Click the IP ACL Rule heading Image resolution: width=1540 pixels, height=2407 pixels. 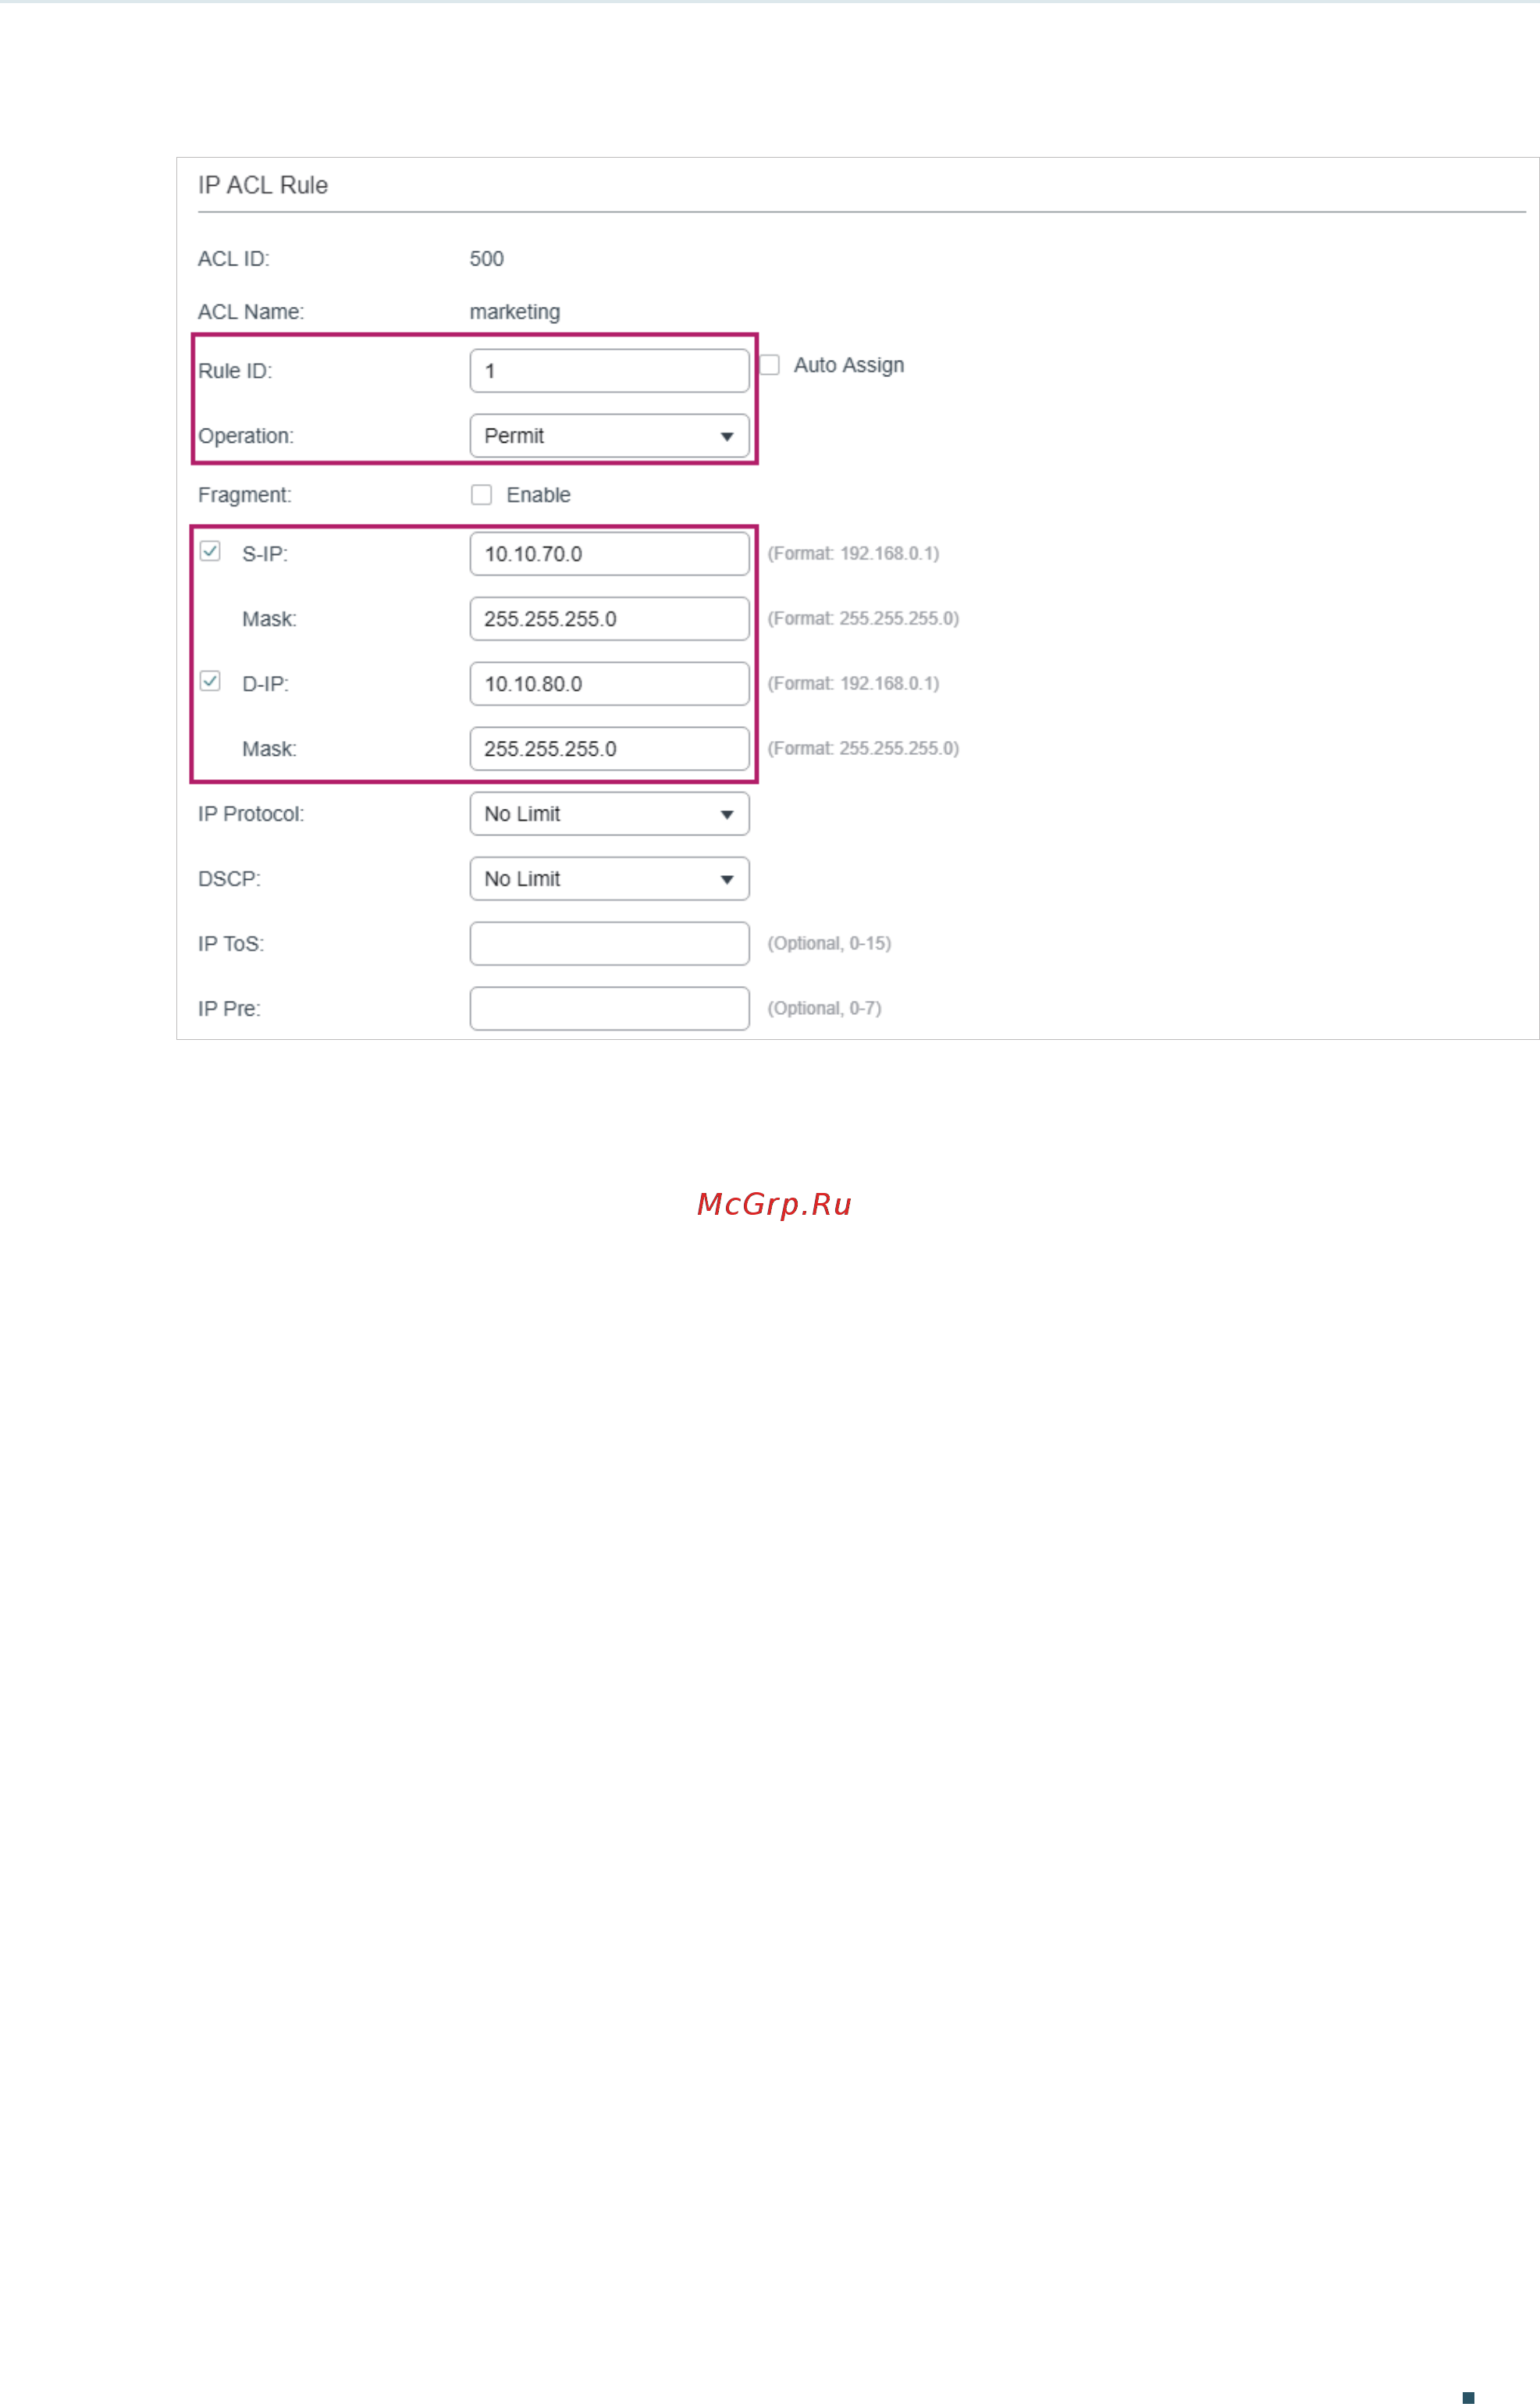pyautogui.click(x=263, y=185)
